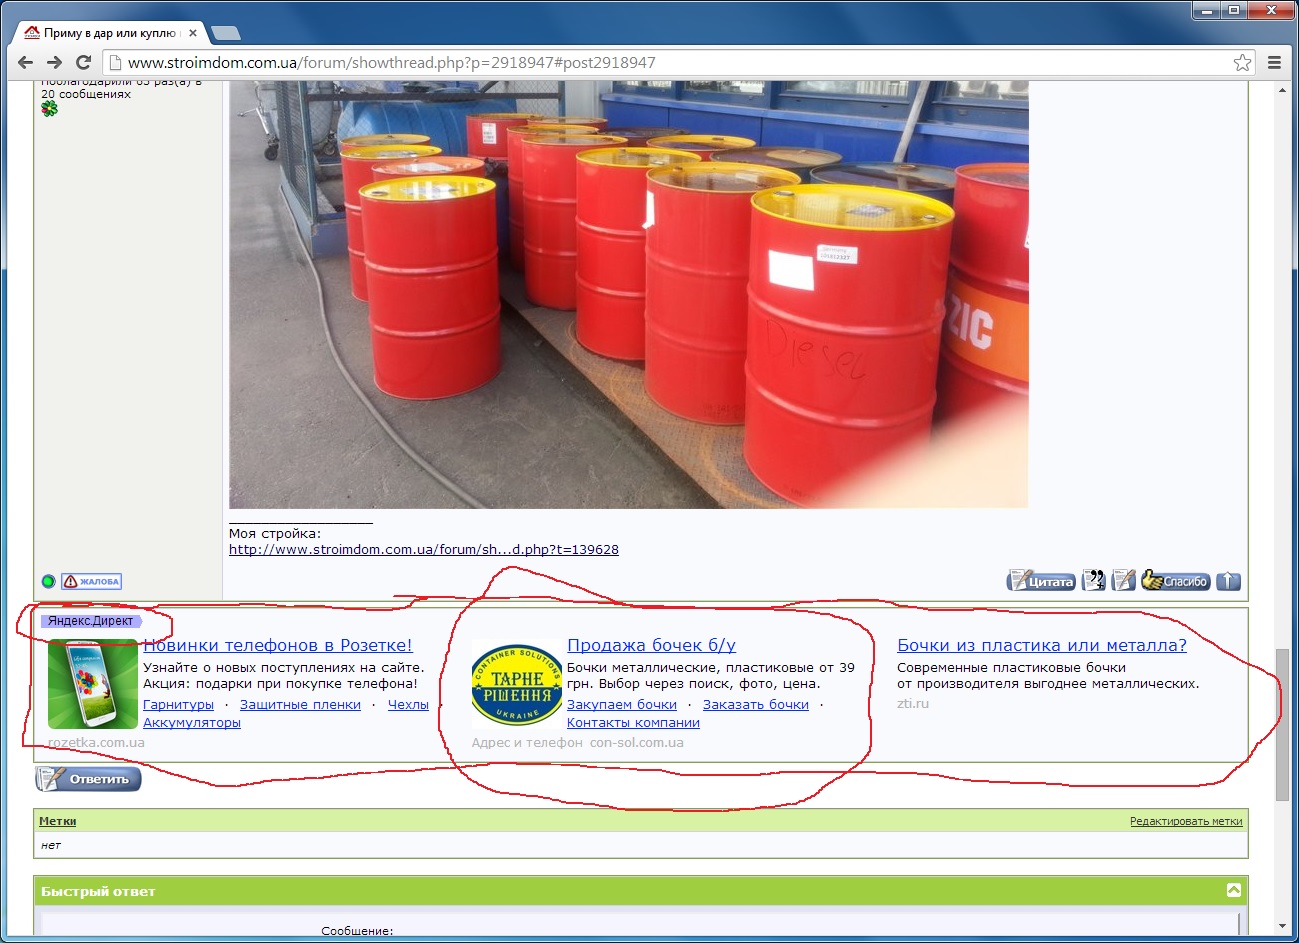Open Chrome menu hamburger icon
Viewport: 1299px width, 943px height.
tap(1274, 62)
